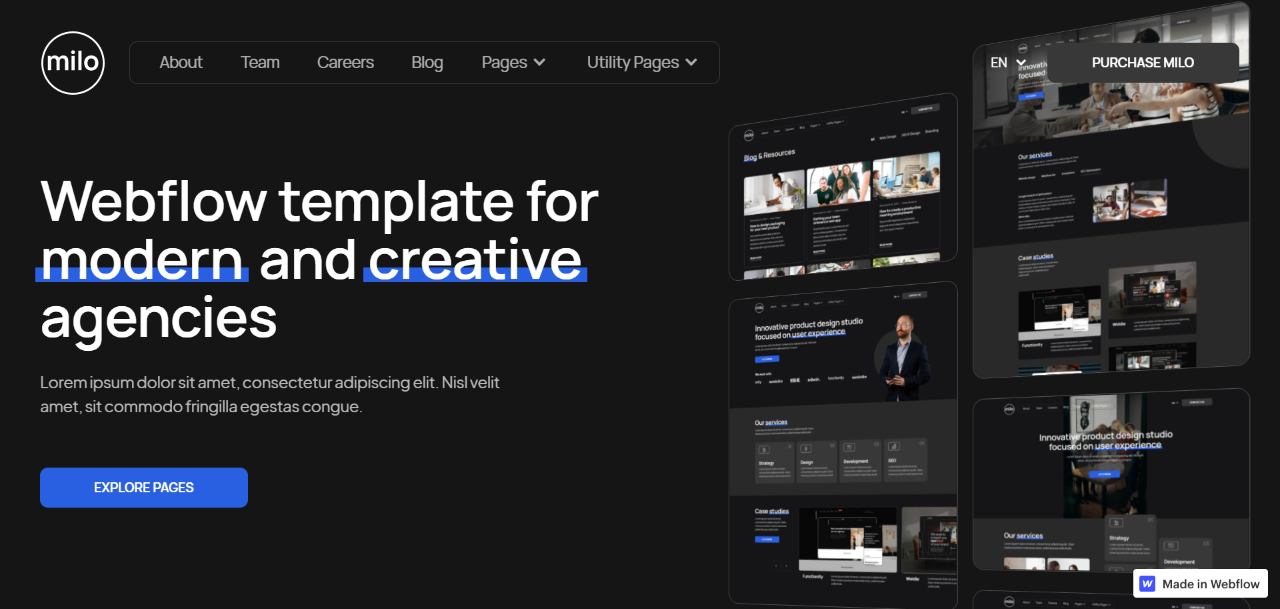Image resolution: width=1280 pixels, height=609 pixels.
Task: Click the chevron beside Utility Pages
Action: (x=690, y=62)
